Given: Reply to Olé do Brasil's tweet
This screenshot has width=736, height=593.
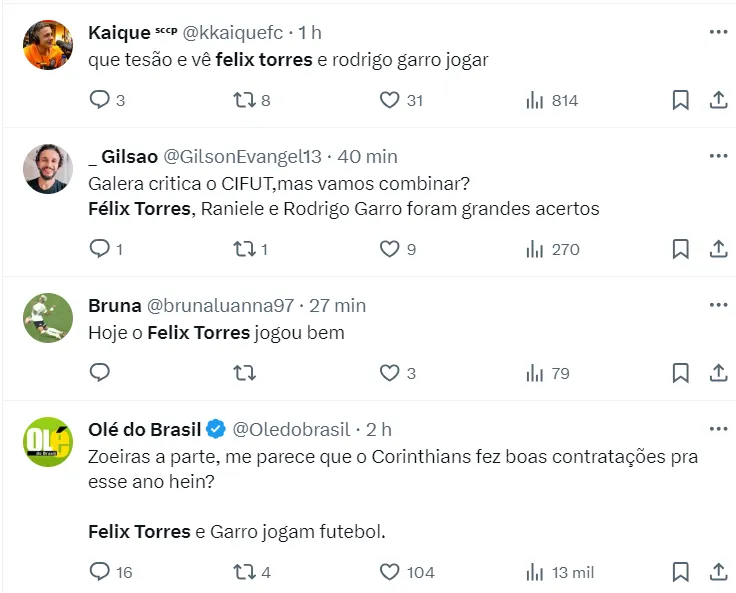Looking at the screenshot, I should tap(100, 572).
